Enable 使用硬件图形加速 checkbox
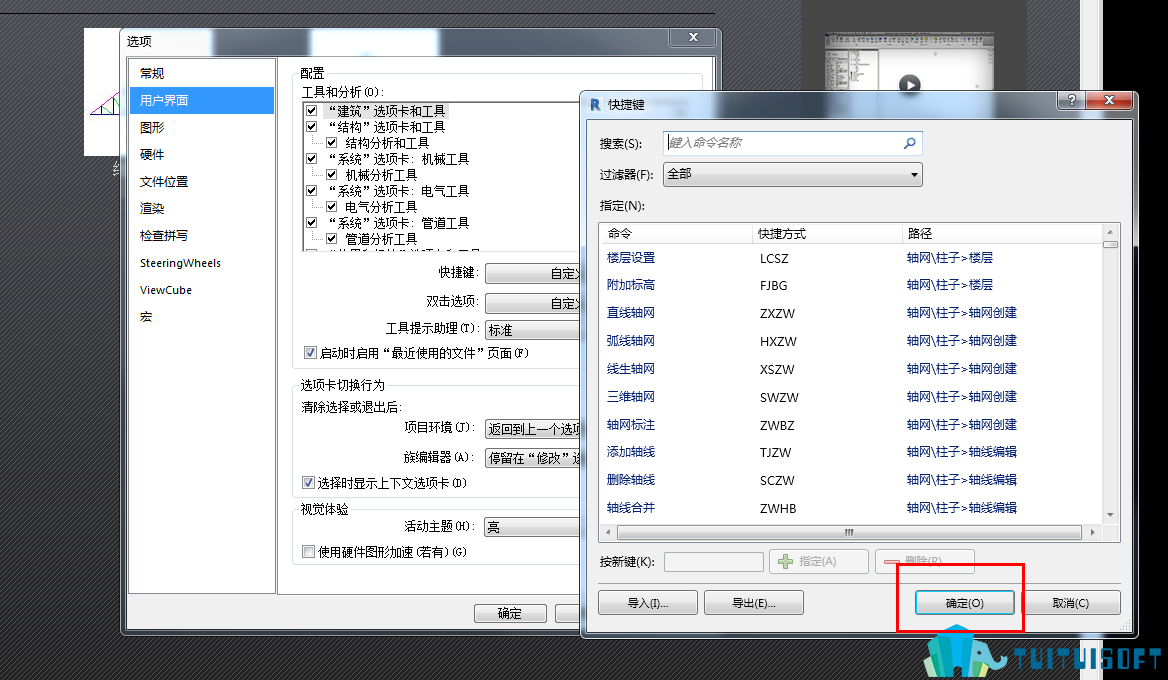The image size is (1168, 680). (308, 552)
